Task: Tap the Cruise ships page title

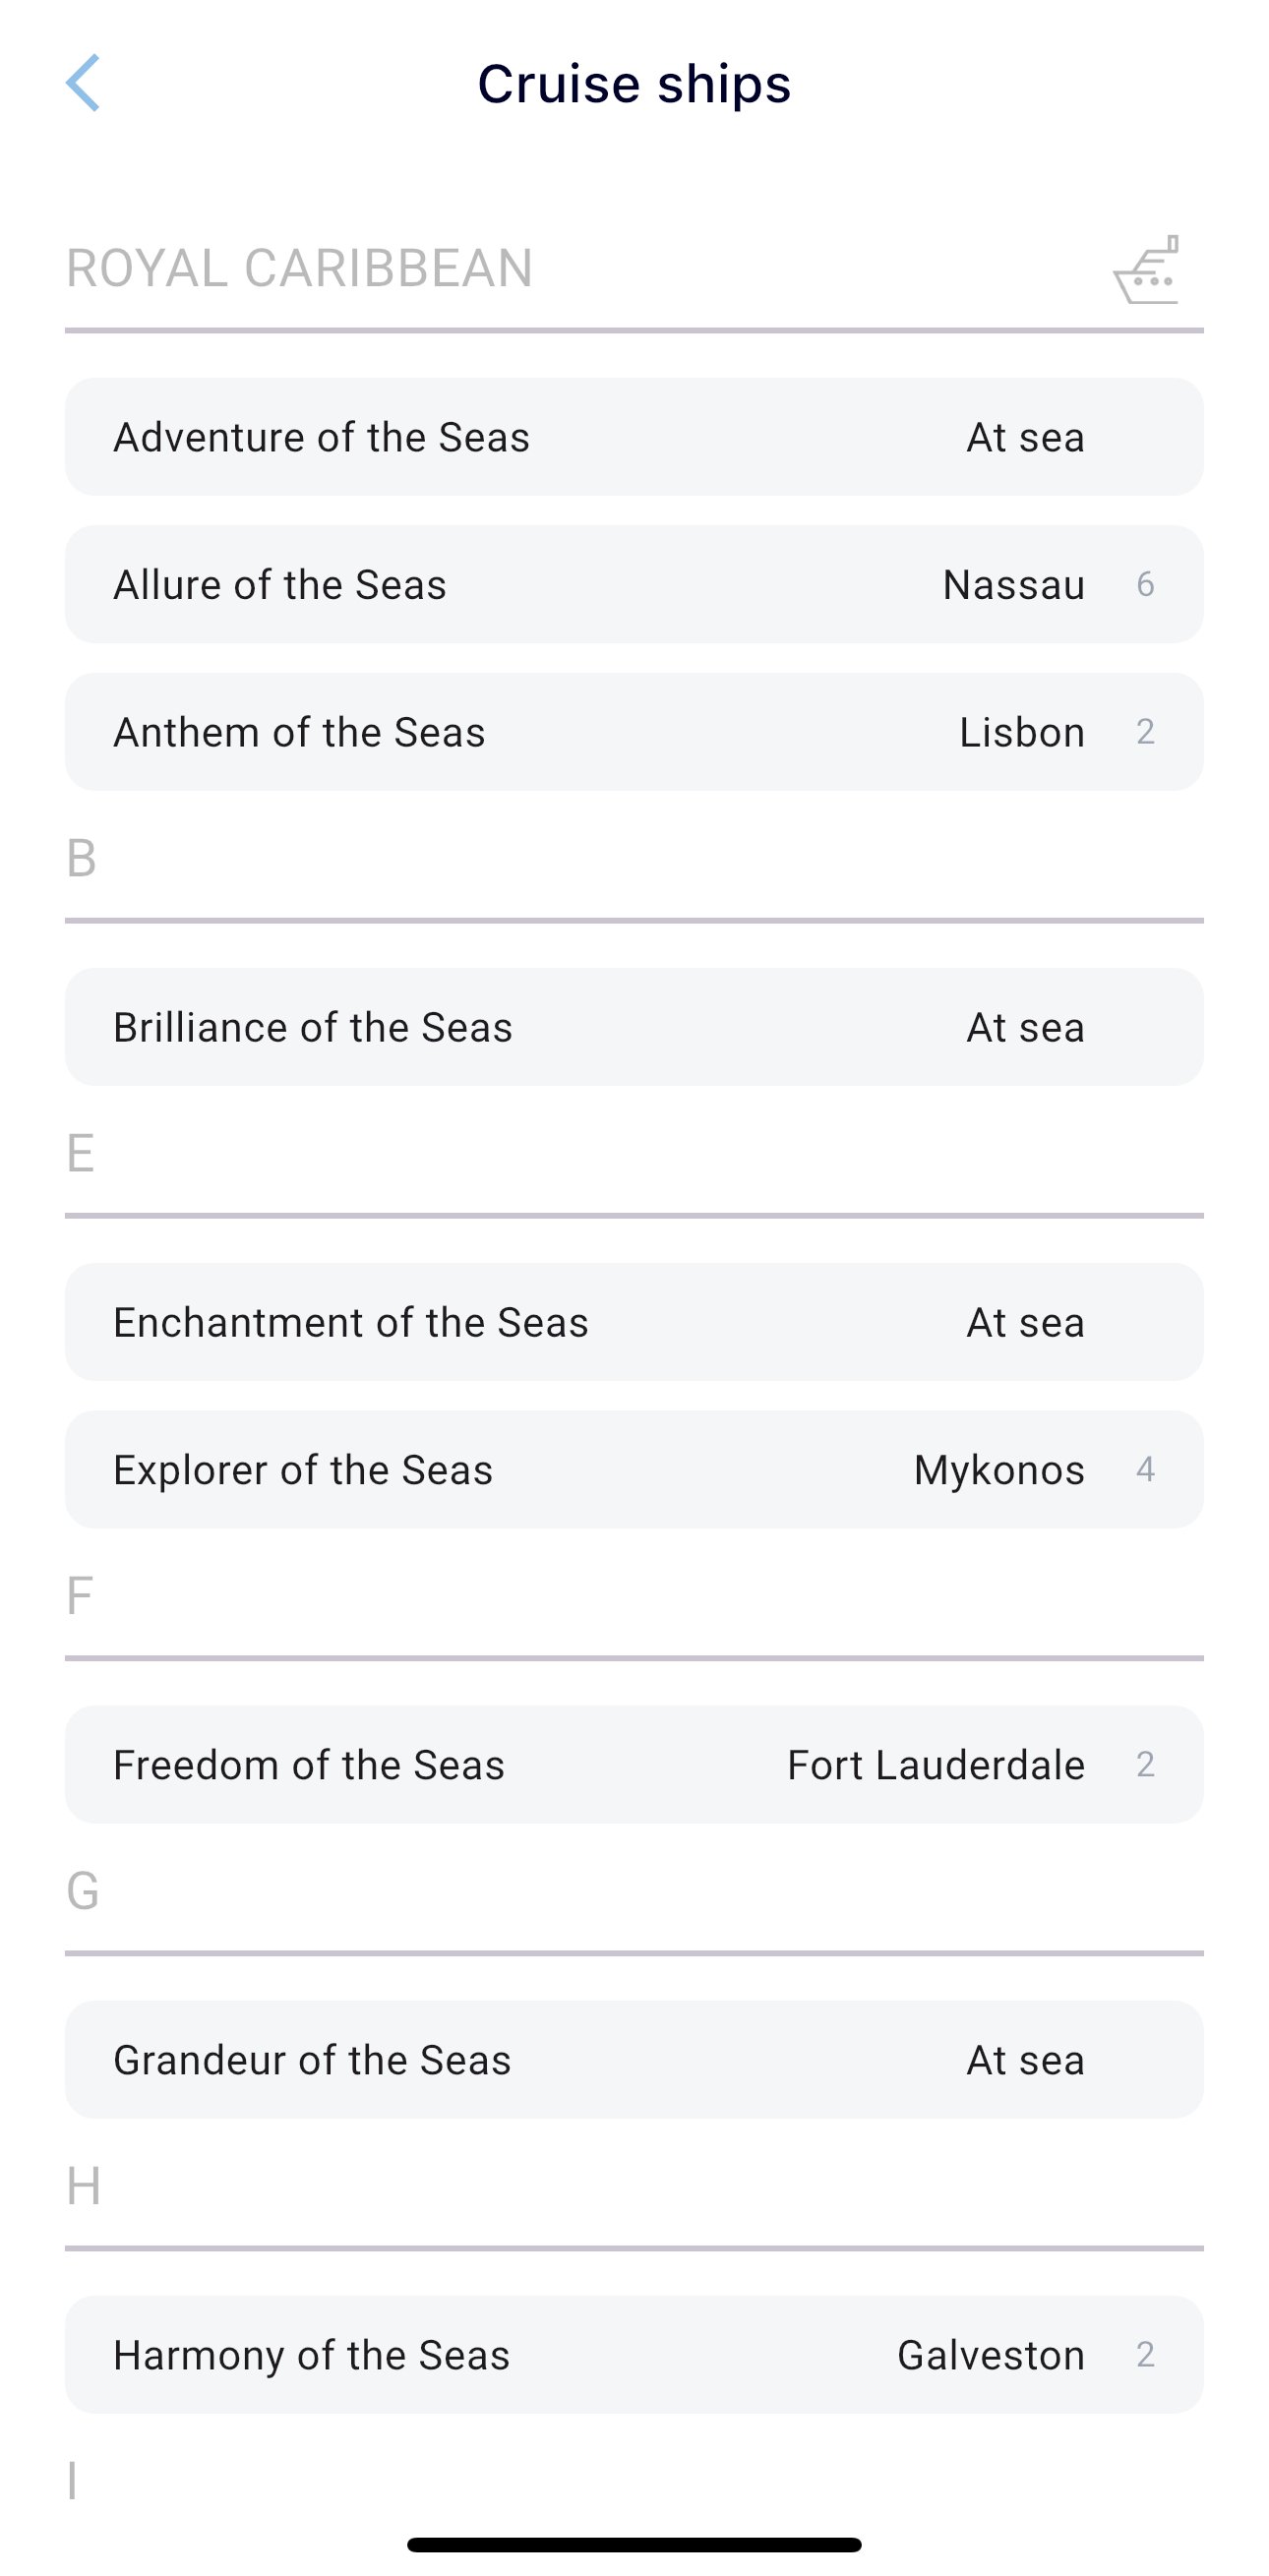Action: (x=634, y=83)
